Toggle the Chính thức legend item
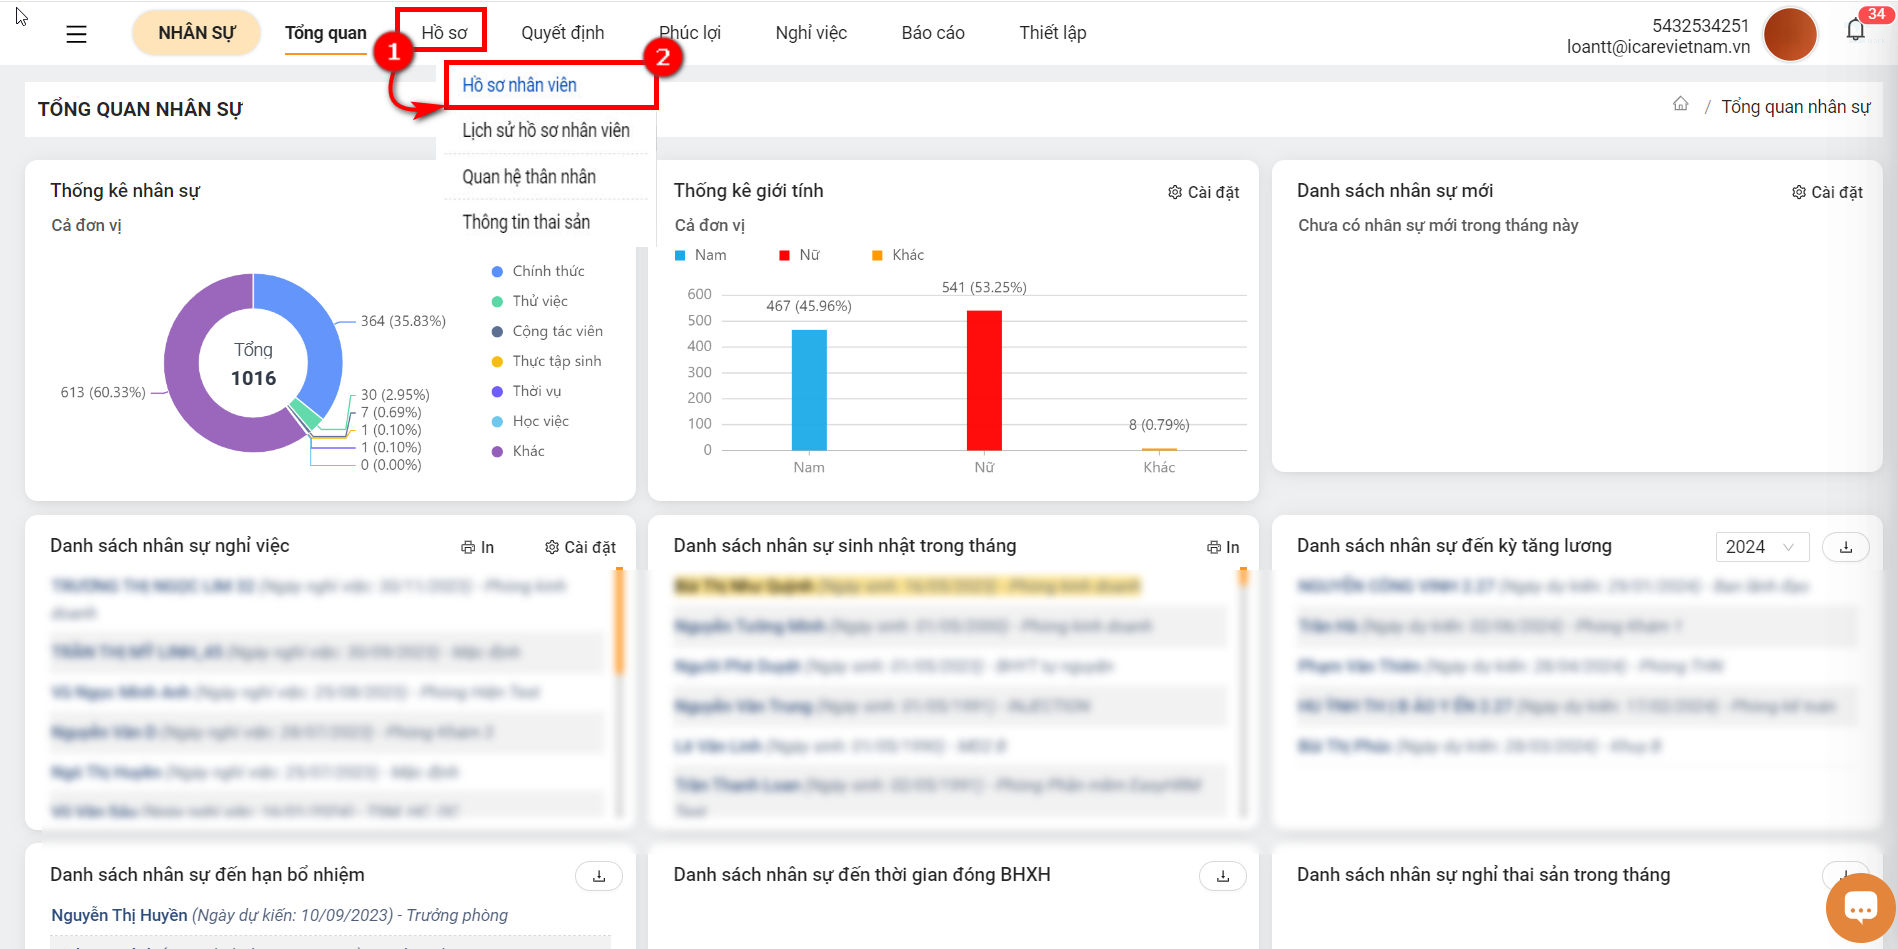 point(538,271)
